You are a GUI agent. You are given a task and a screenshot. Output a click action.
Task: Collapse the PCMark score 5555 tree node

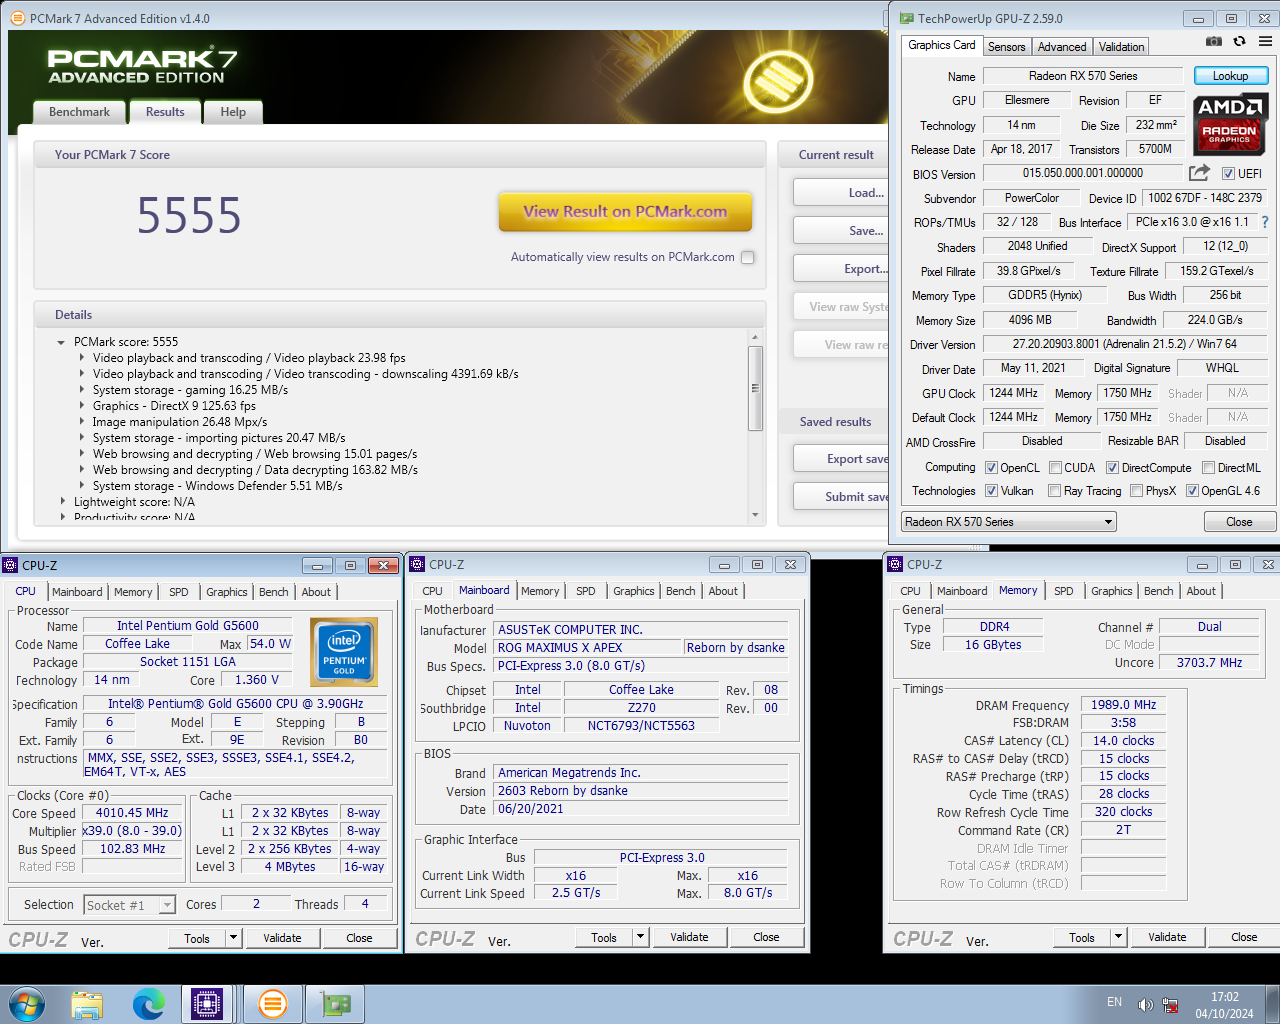[x=62, y=342]
